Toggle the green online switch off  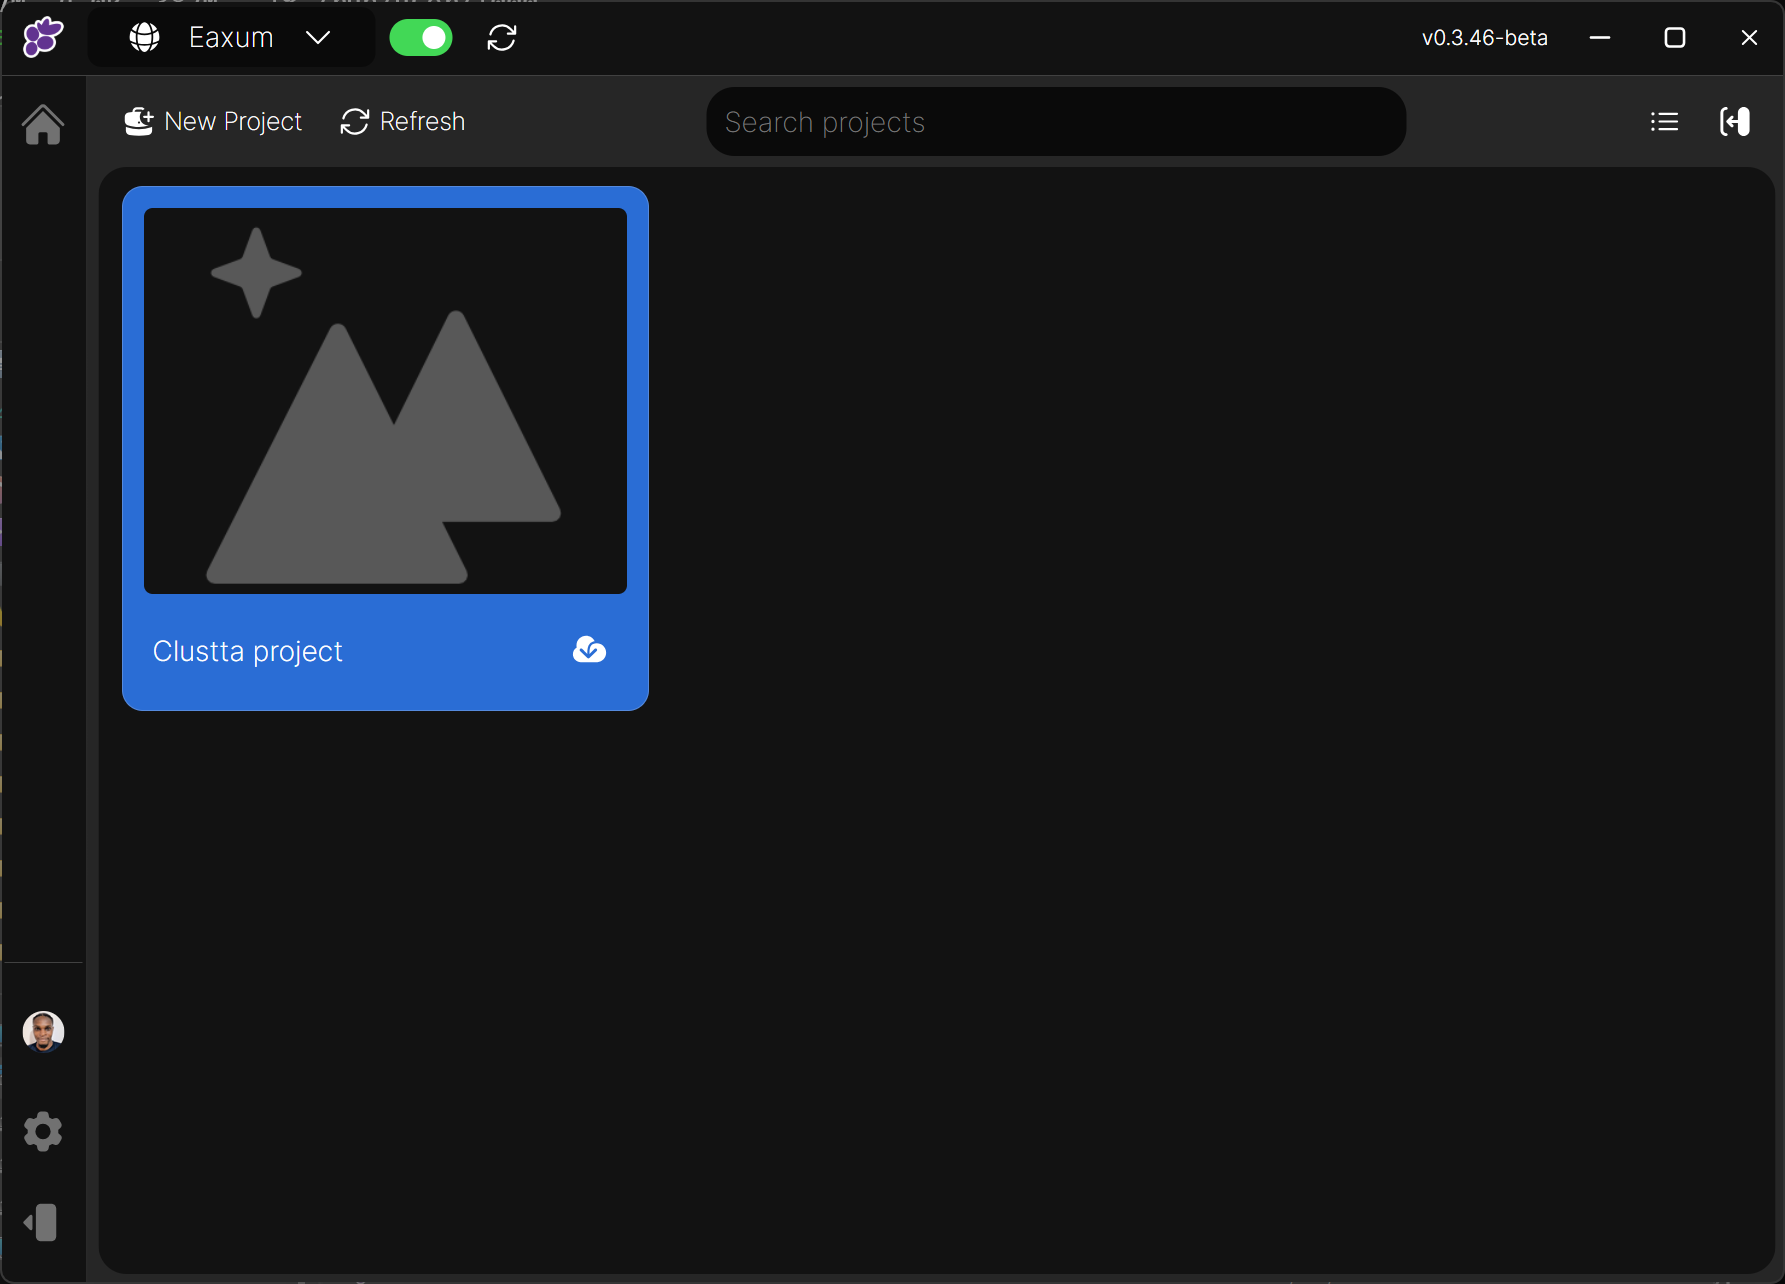tap(421, 38)
